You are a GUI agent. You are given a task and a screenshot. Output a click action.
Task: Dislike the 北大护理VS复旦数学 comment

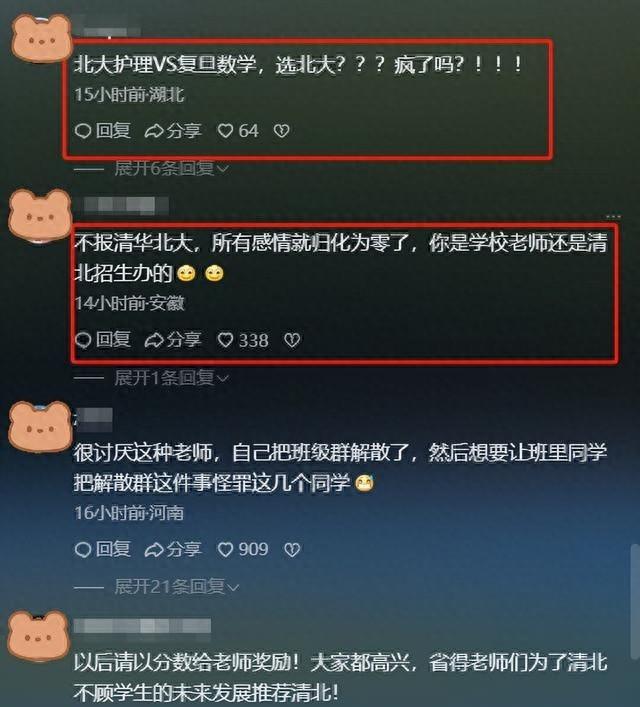[281, 131]
